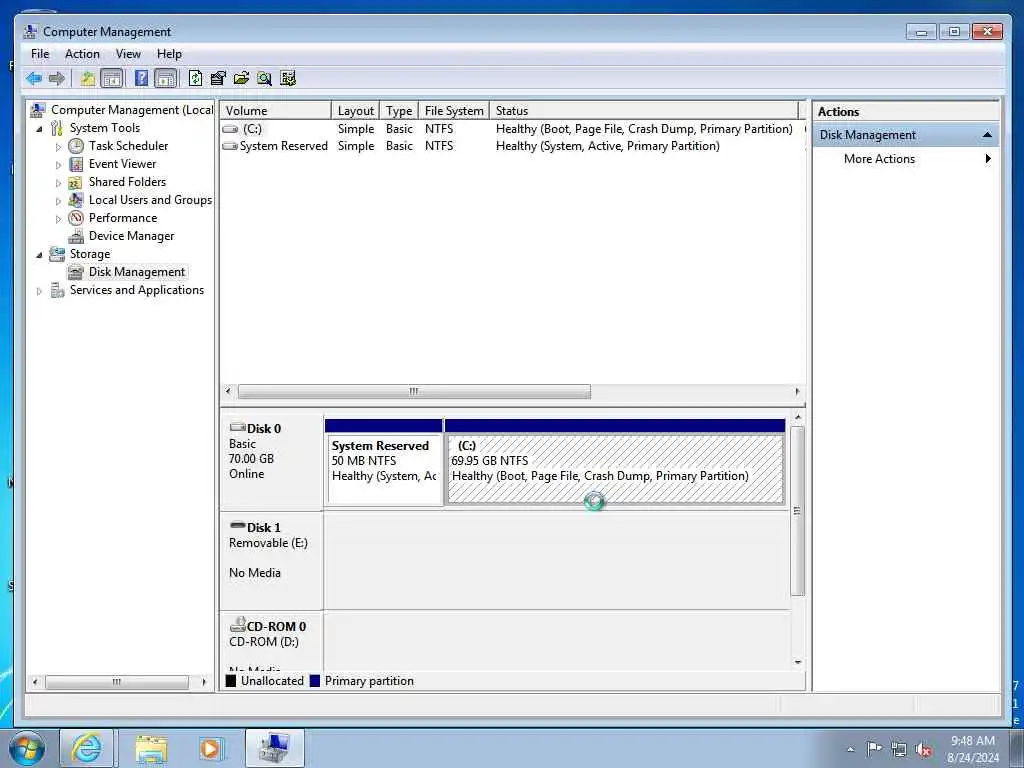This screenshot has width=1024, height=768.
Task: Open Windows Media Player from taskbar
Action: tap(211, 748)
